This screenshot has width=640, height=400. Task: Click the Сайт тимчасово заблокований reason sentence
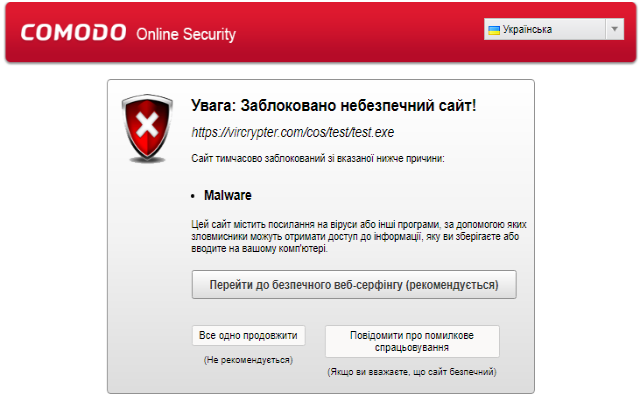click(318, 158)
